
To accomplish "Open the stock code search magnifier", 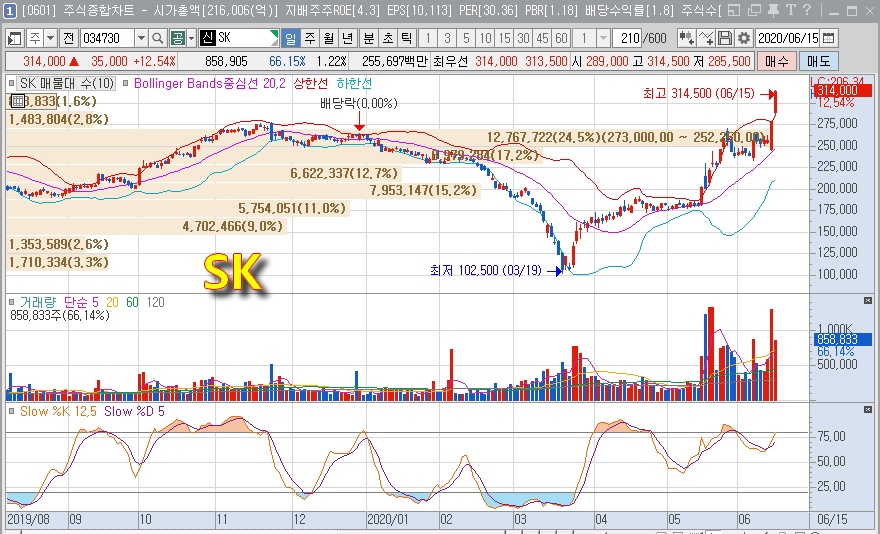I will click(x=158, y=38).
